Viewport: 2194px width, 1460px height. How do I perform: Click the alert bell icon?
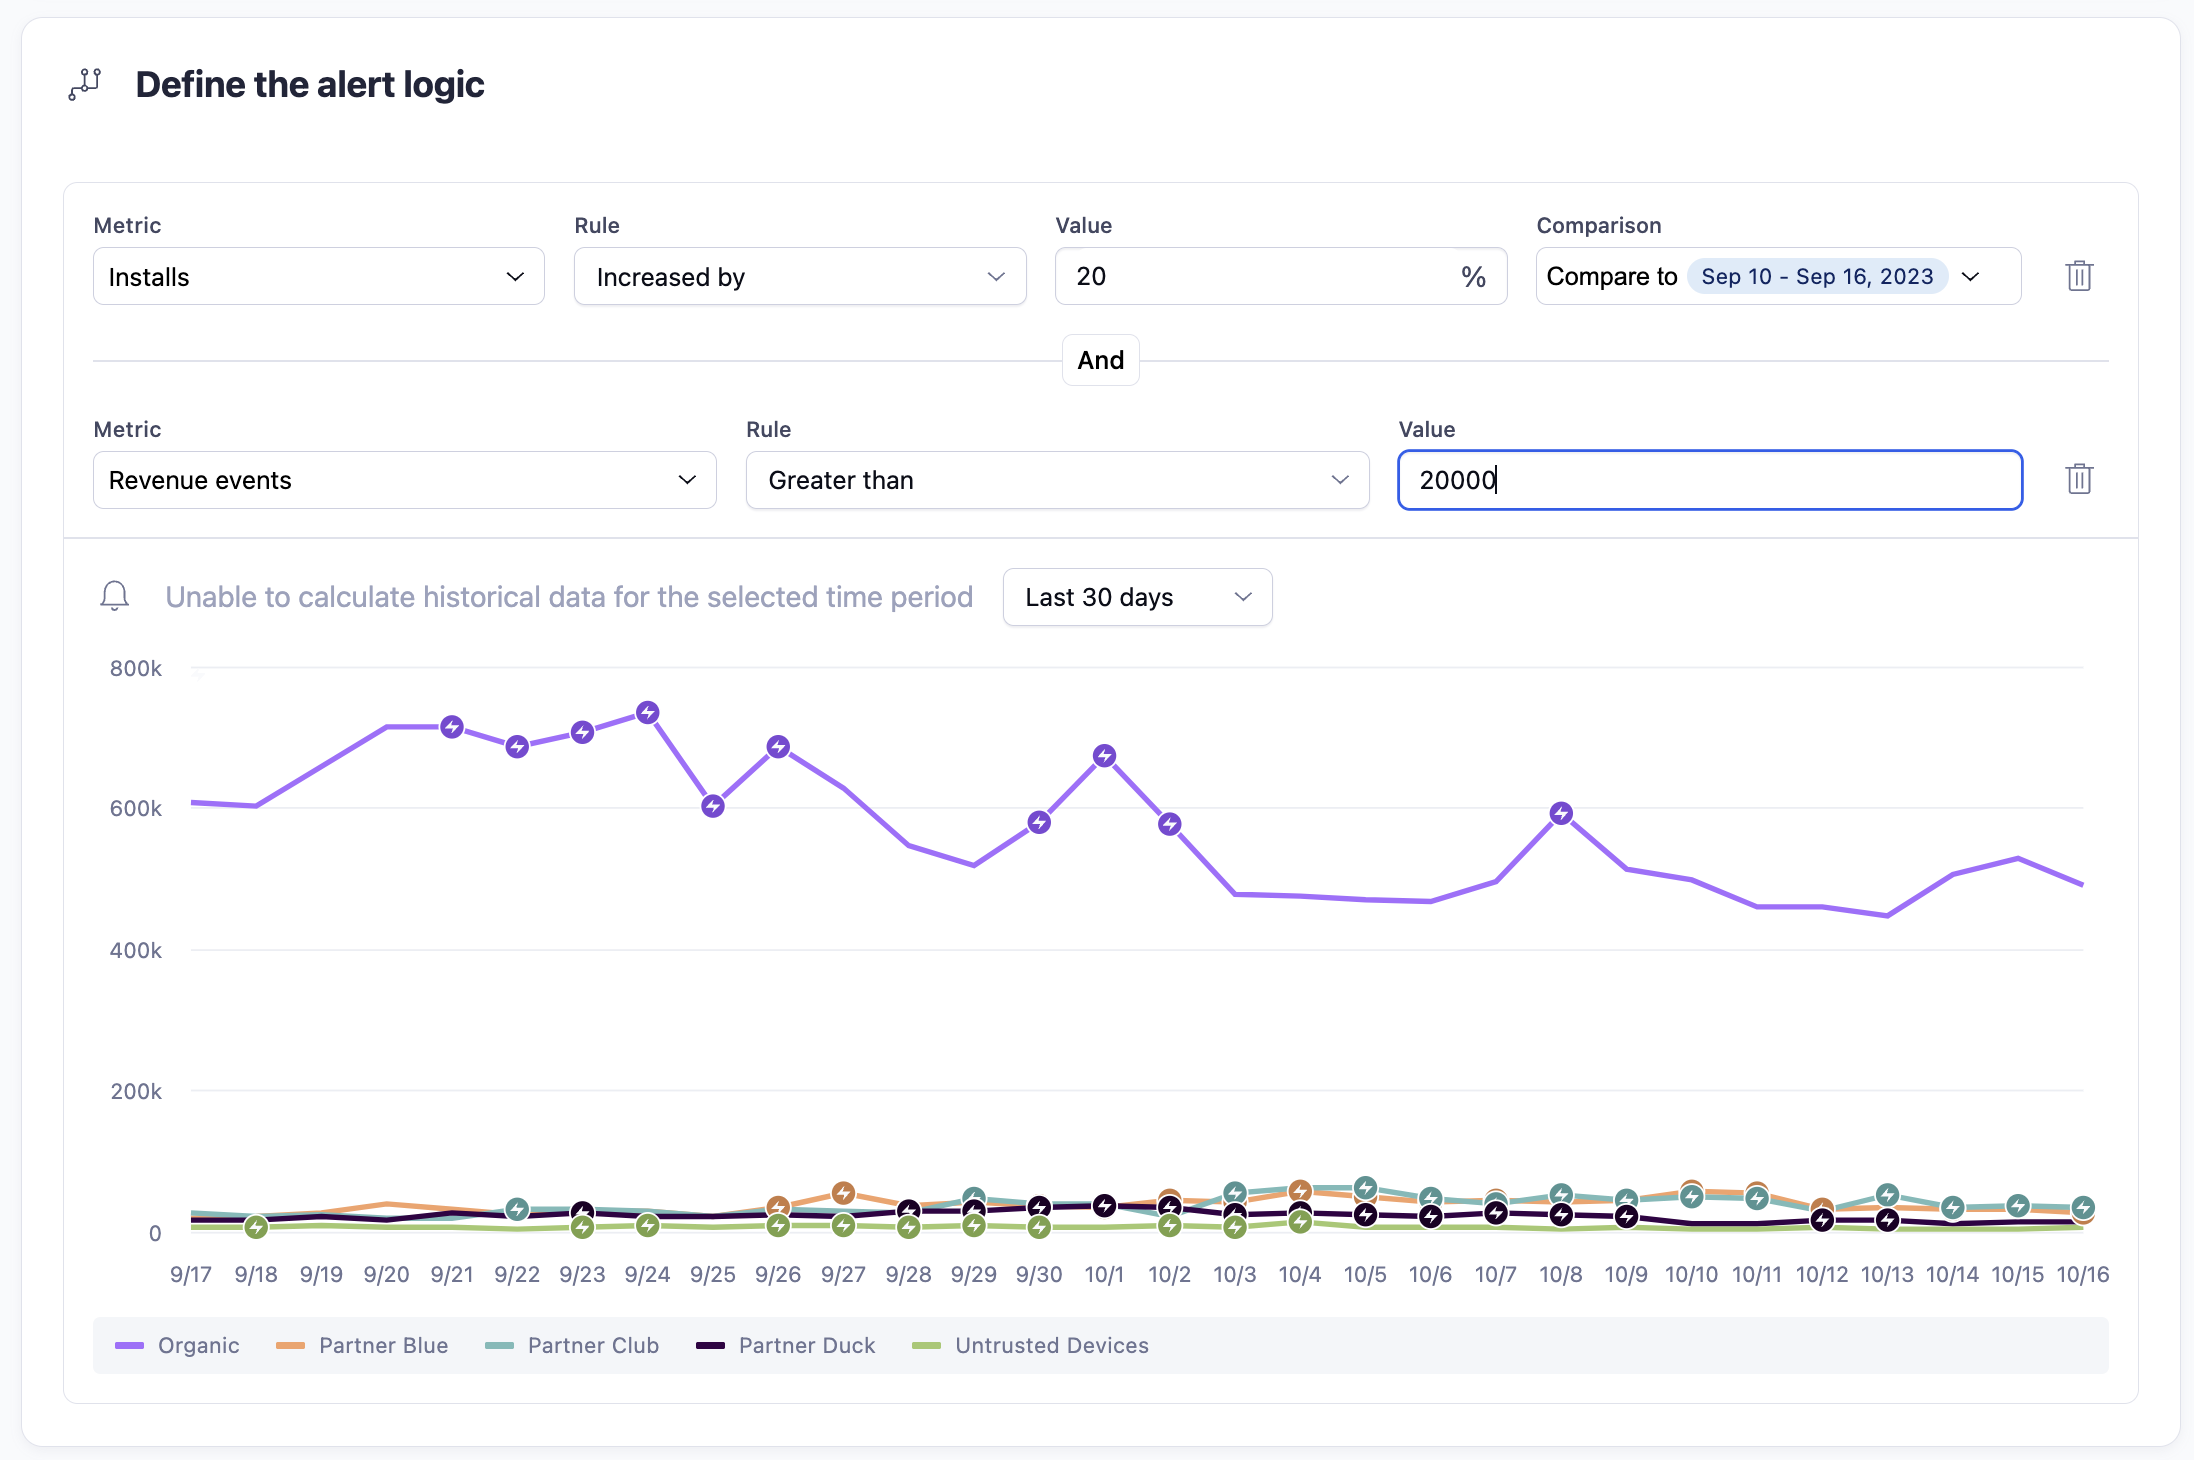tap(115, 596)
